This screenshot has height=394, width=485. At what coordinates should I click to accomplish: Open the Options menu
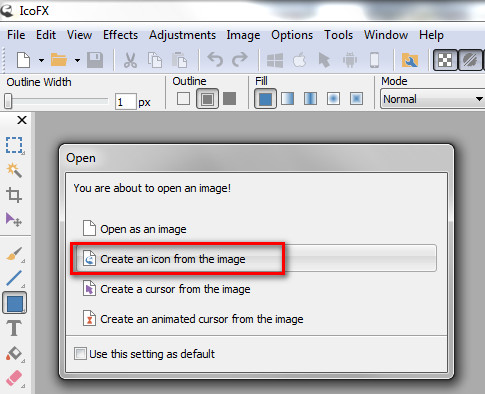tap(292, 35)
